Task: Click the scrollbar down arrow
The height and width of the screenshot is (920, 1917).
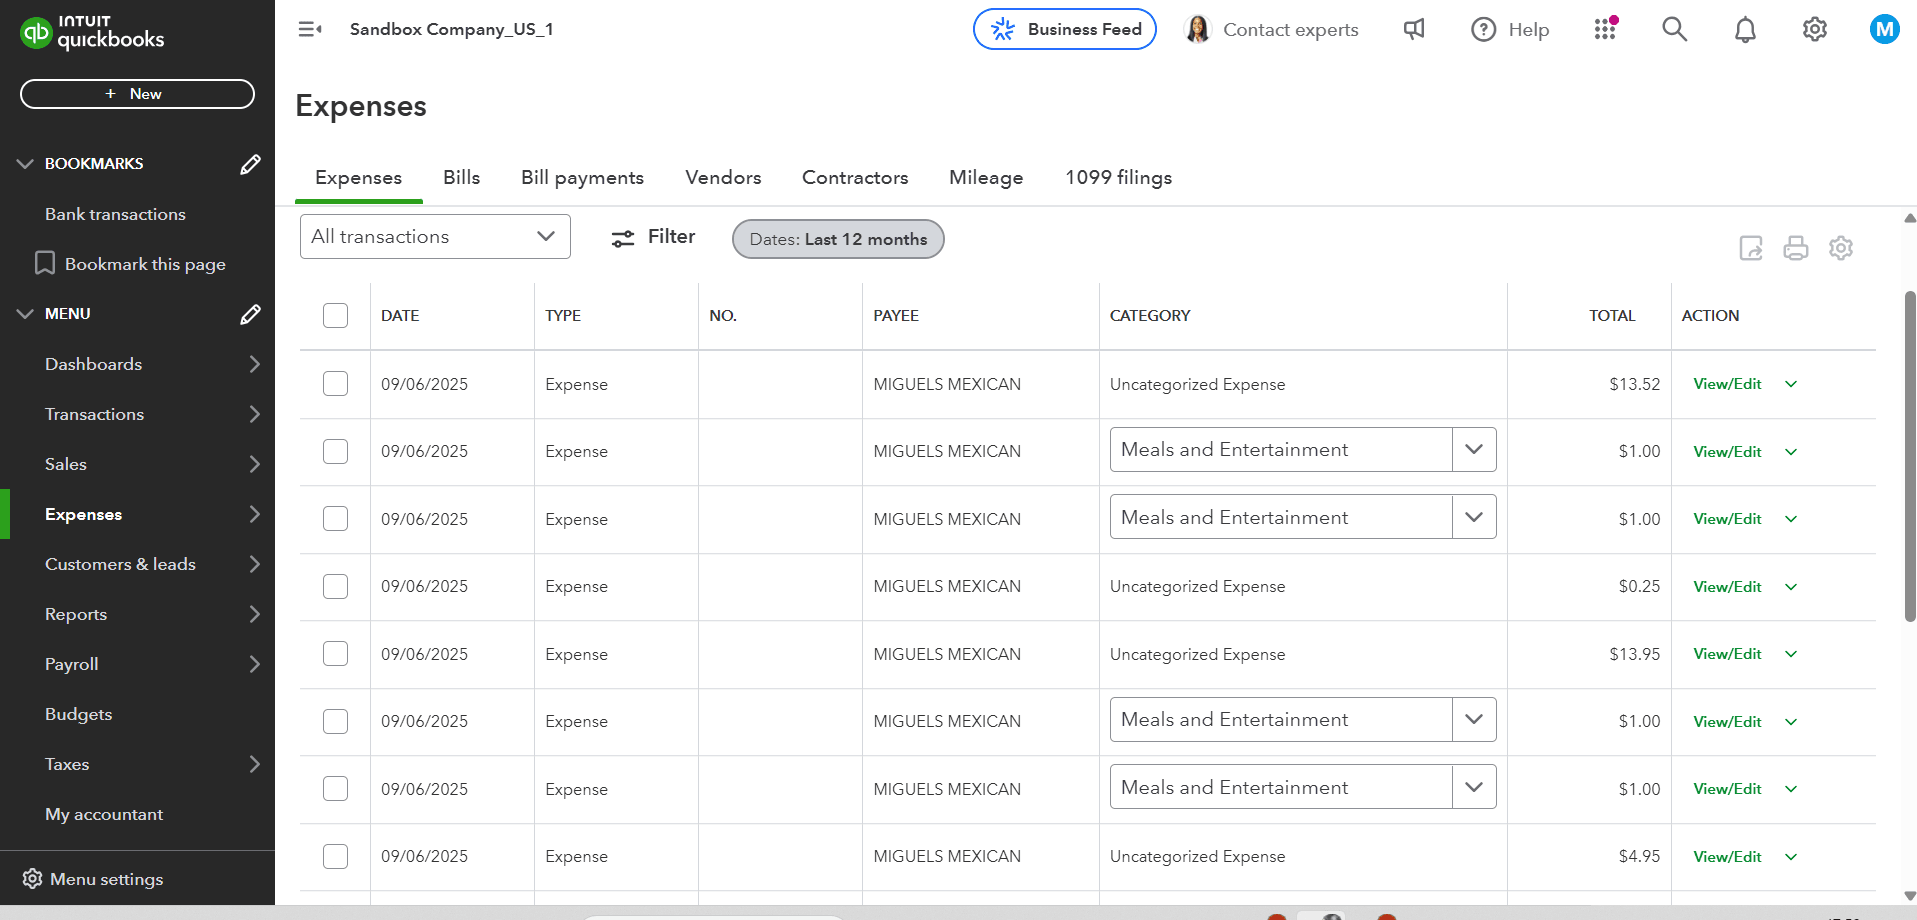Action: click(1910, 896)
